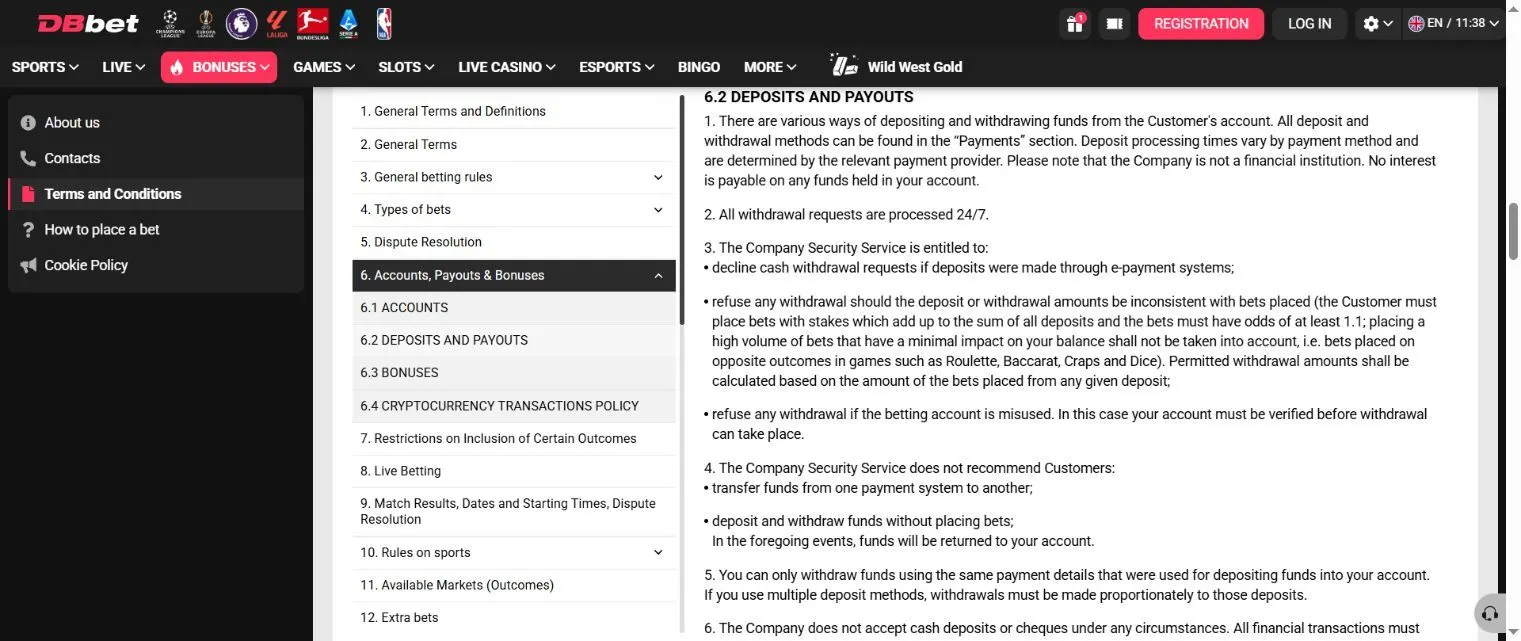Click the About us info icon
Viewport: 1521px width, 641px height.
[x=28, y=123]
